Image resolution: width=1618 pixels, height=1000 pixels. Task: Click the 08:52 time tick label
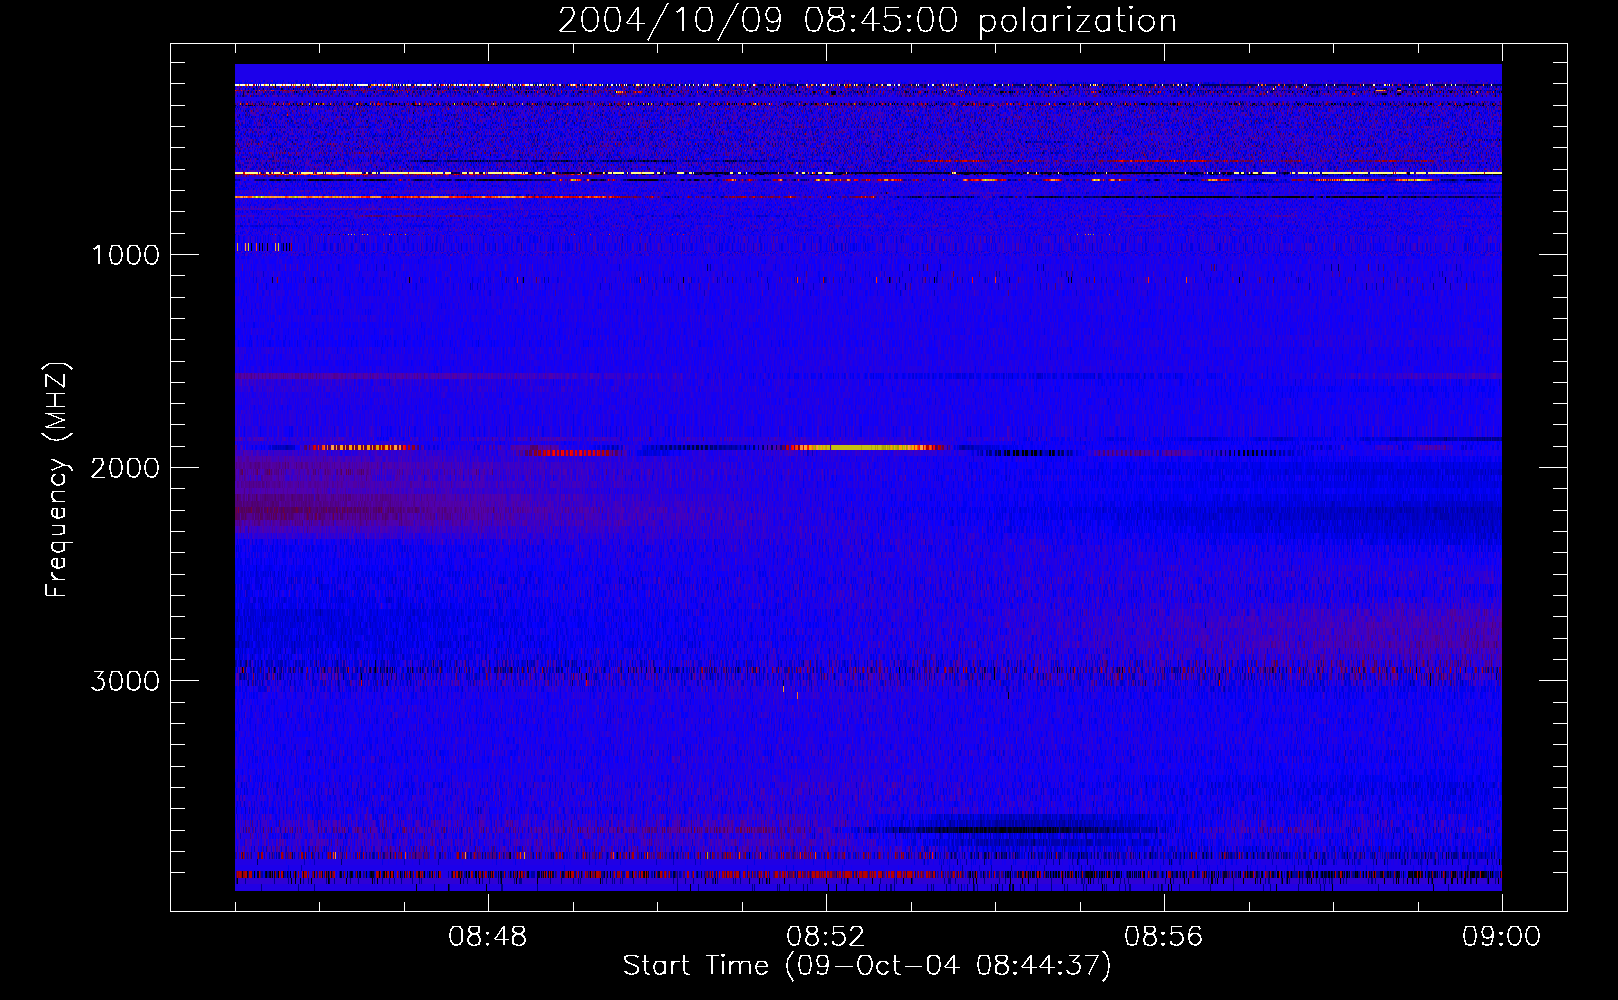tap(826, 937)
